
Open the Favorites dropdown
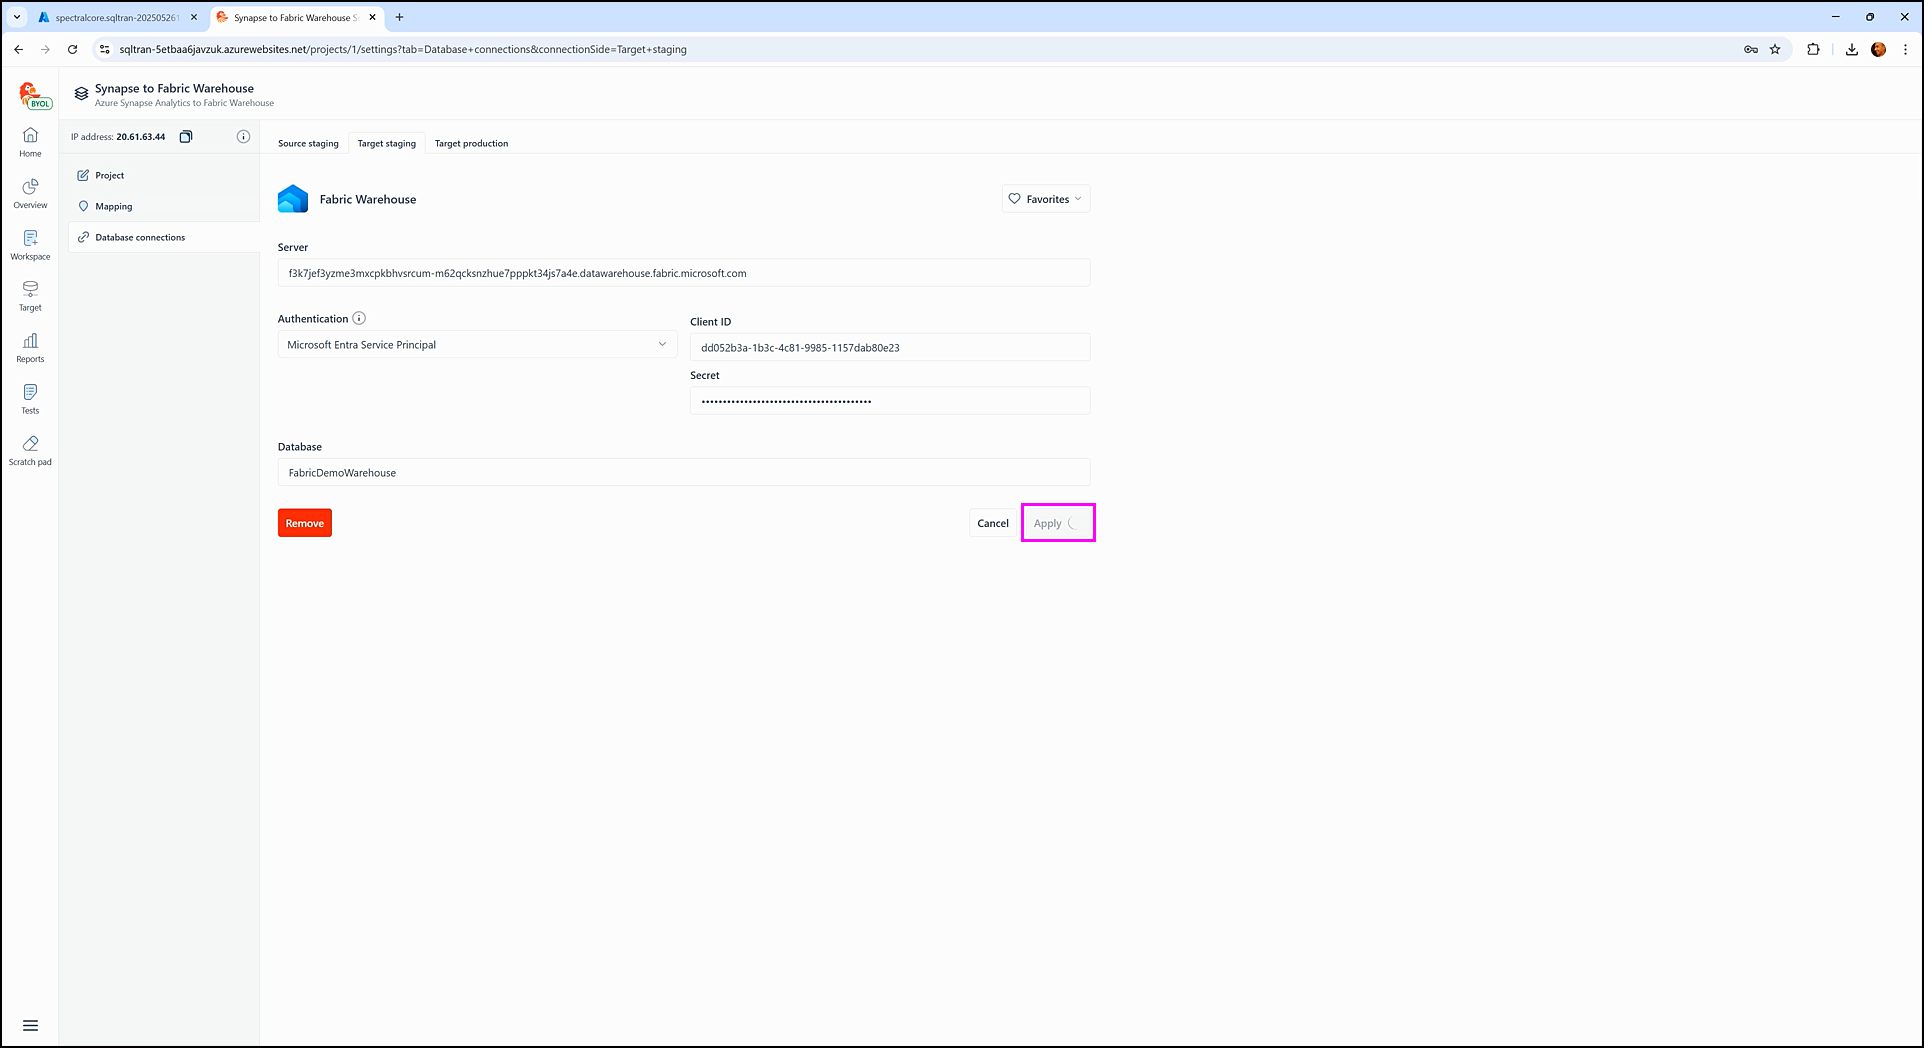(1045, 199)
